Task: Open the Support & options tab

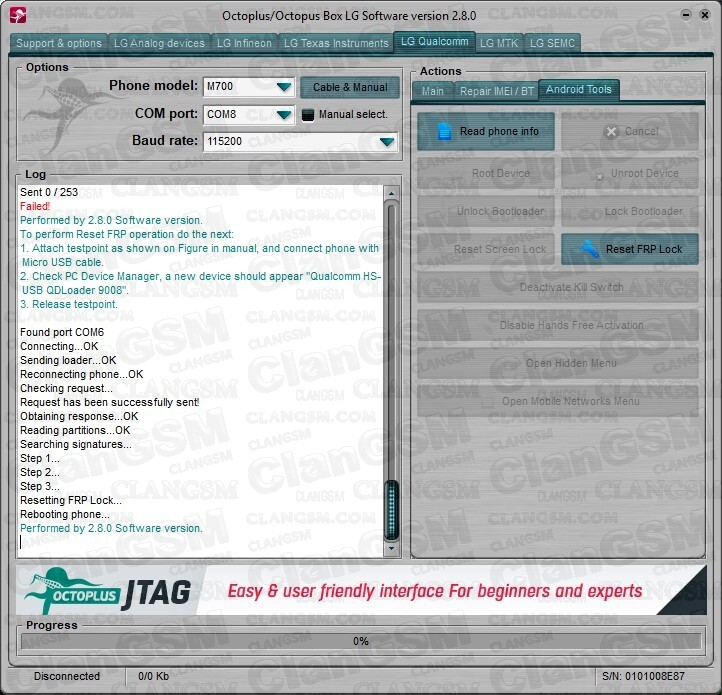Action: tap(59, 43)
